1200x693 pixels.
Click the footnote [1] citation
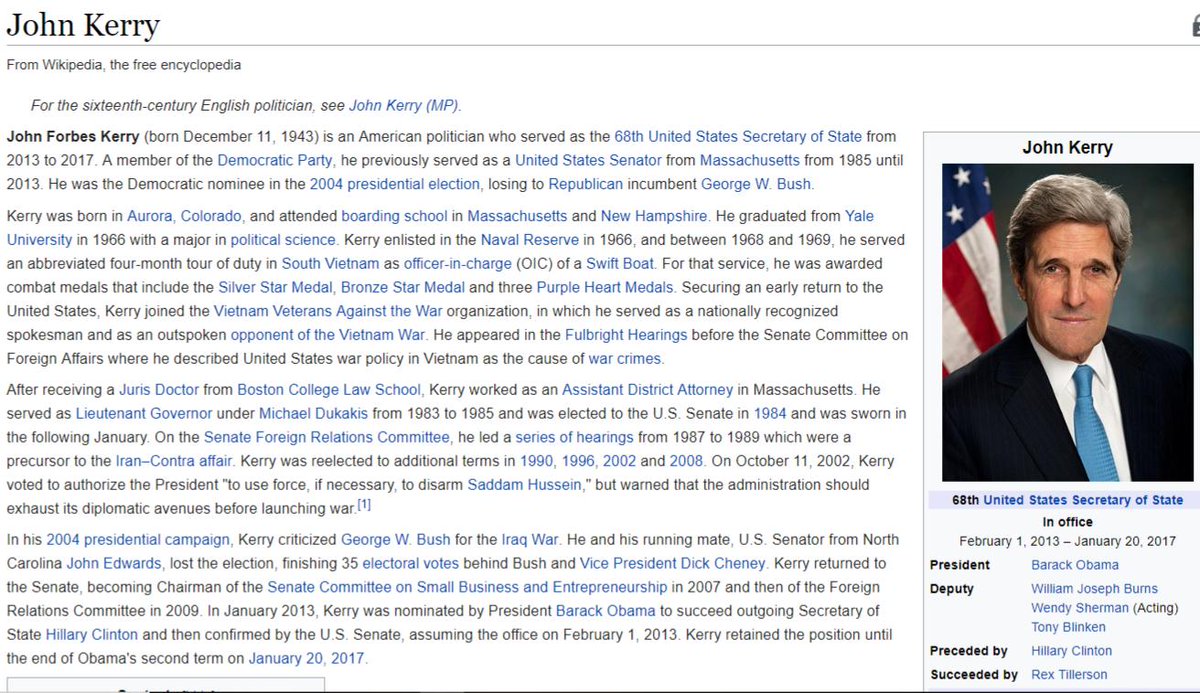[364, 505]
